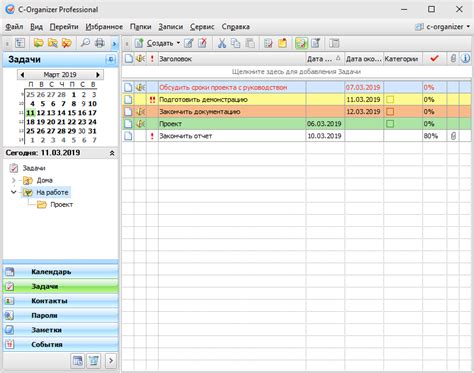Click the delete task icon

[203, 43]
